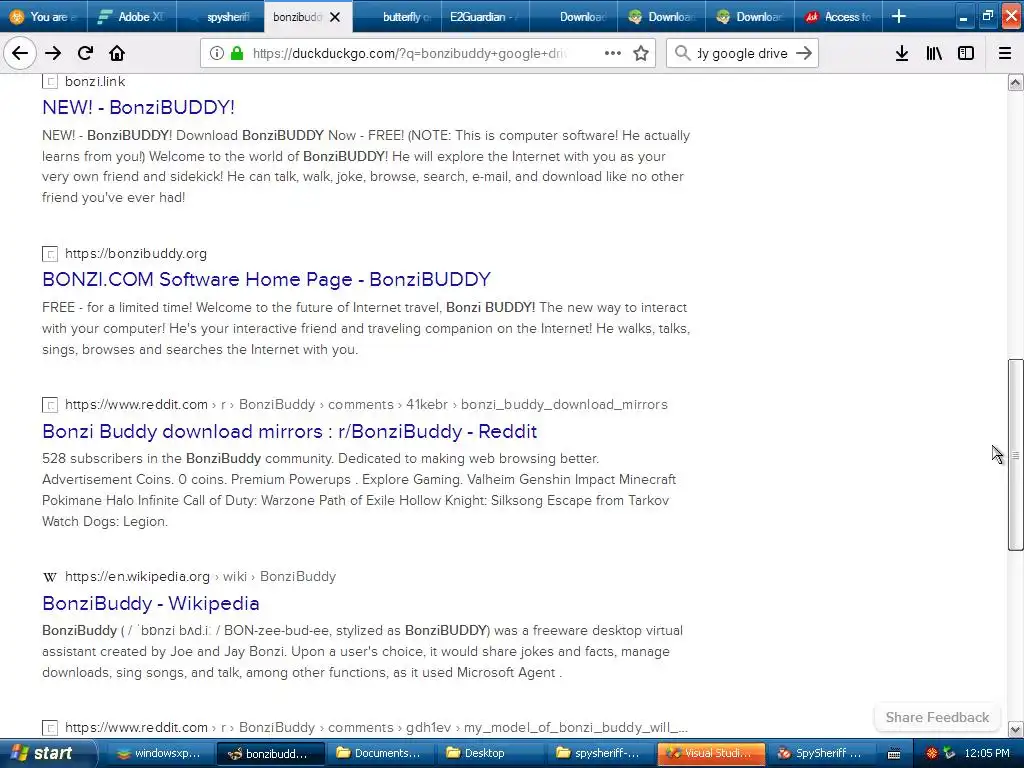Switch to the 'Access to' tab
This screenshot has height=768, width=1024.
coord(837,17)
